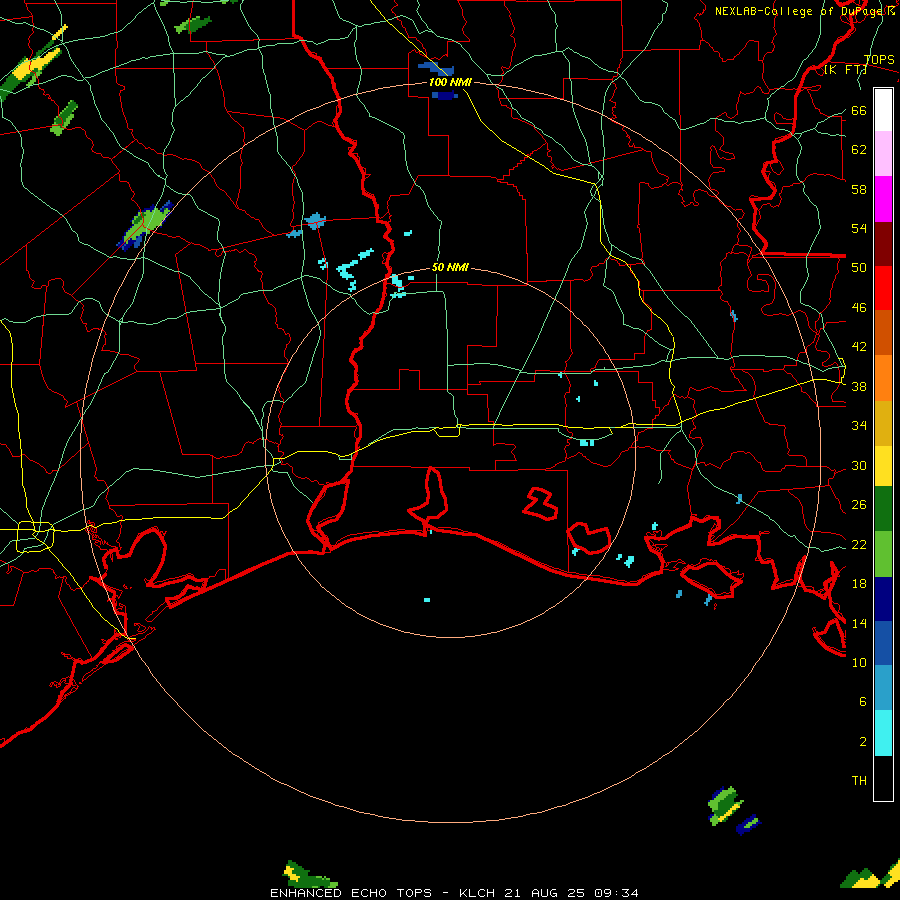Click the blue echo above the 100 NMI label

[x=437, y=69]
